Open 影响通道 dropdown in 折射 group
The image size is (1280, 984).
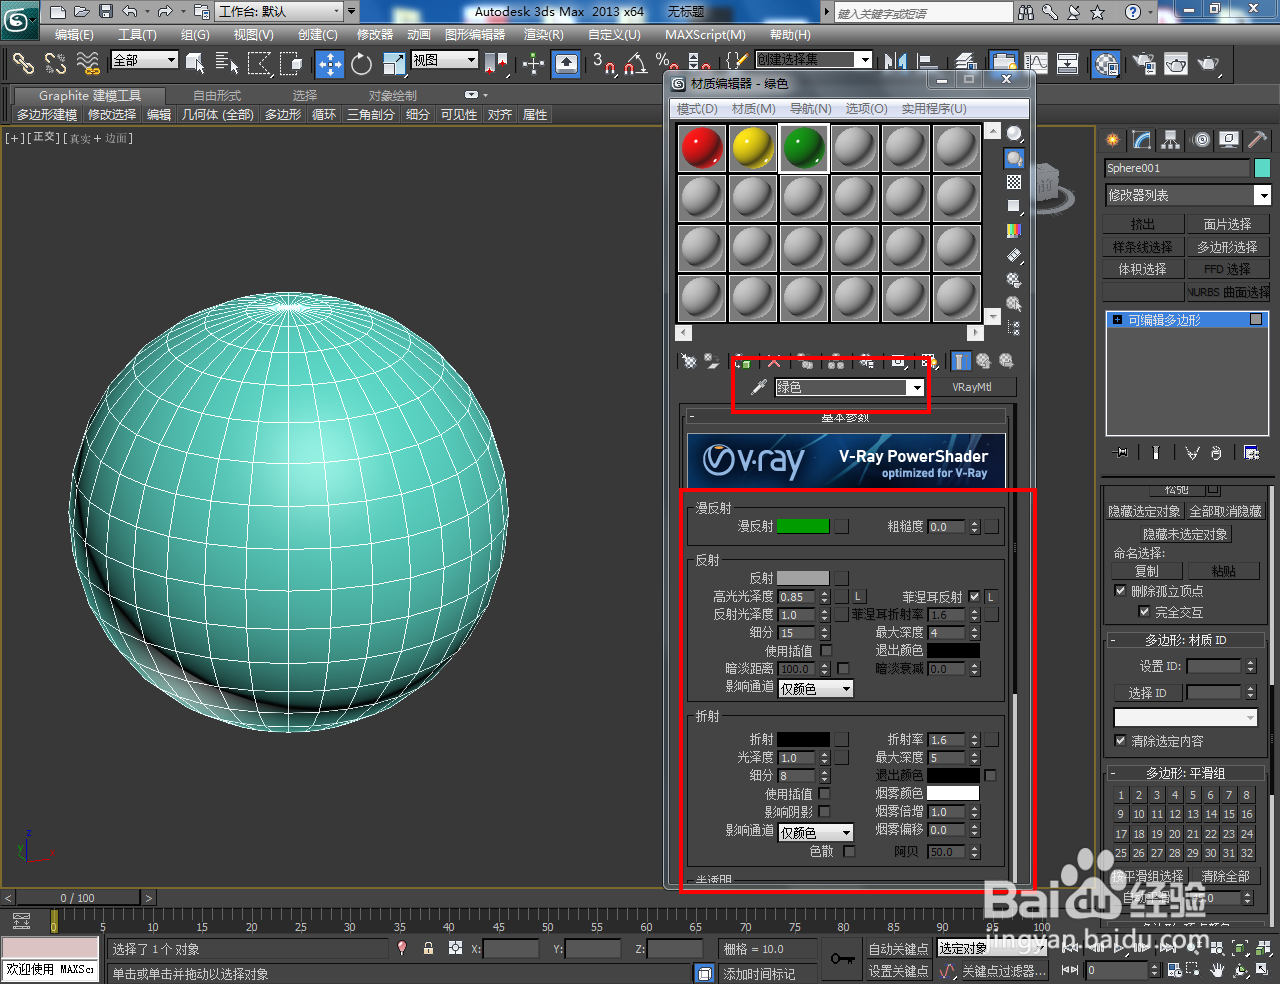(x=816, y=832)
